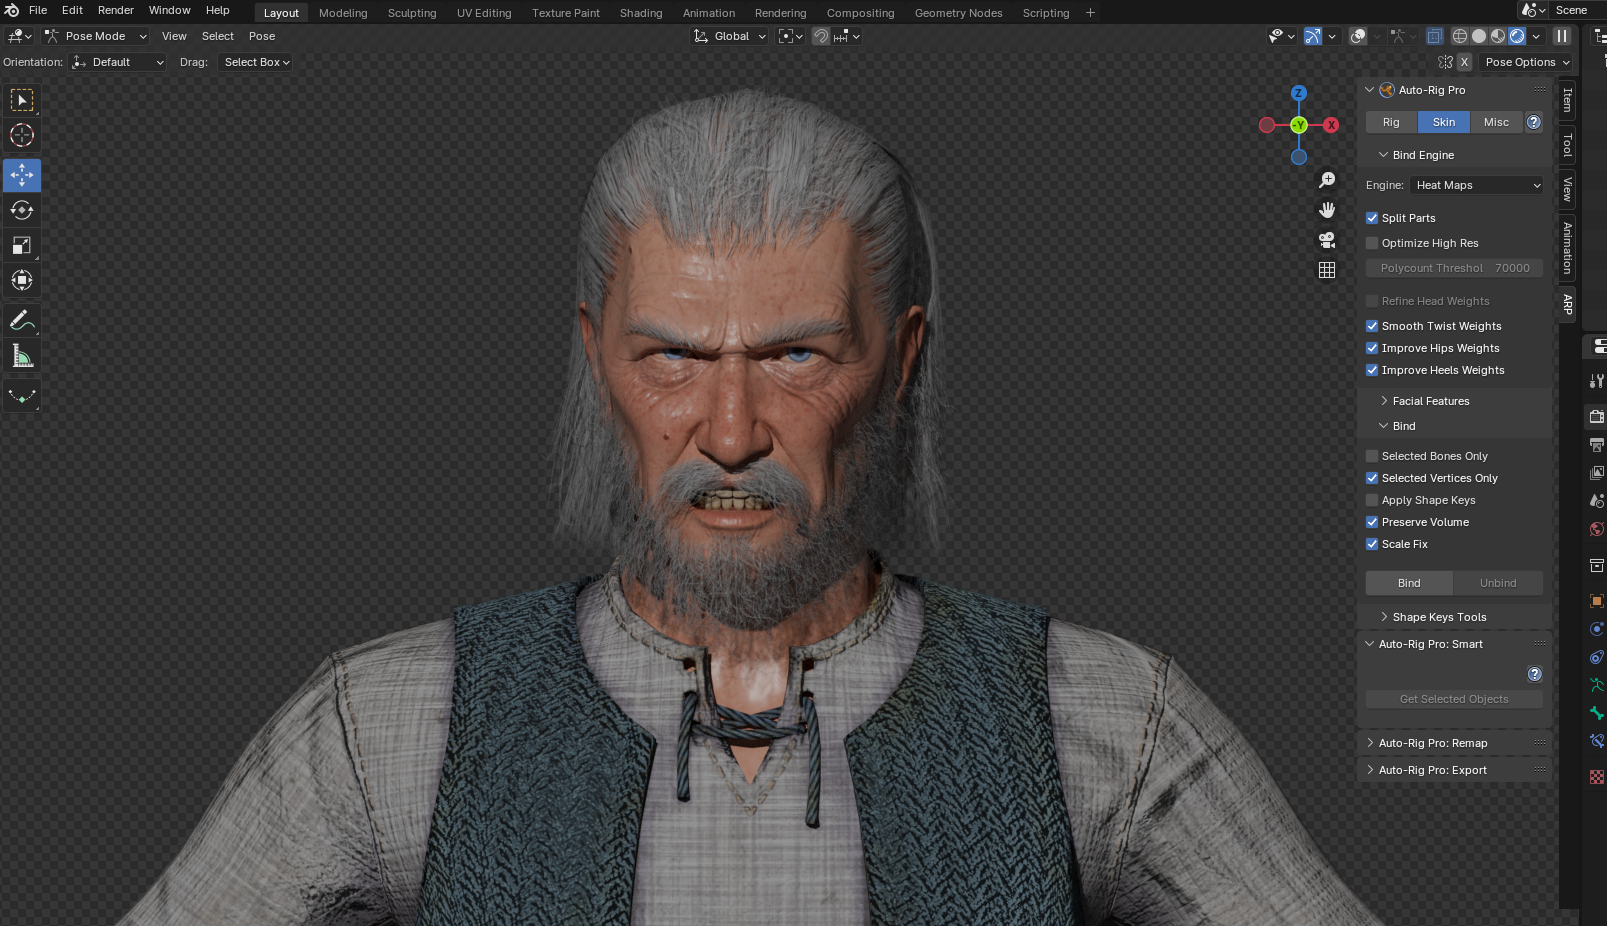Open the Rig tab in Auto-Rig Pro
The width and height of the screenshot is (1607, 926).
coord(1391,122)
